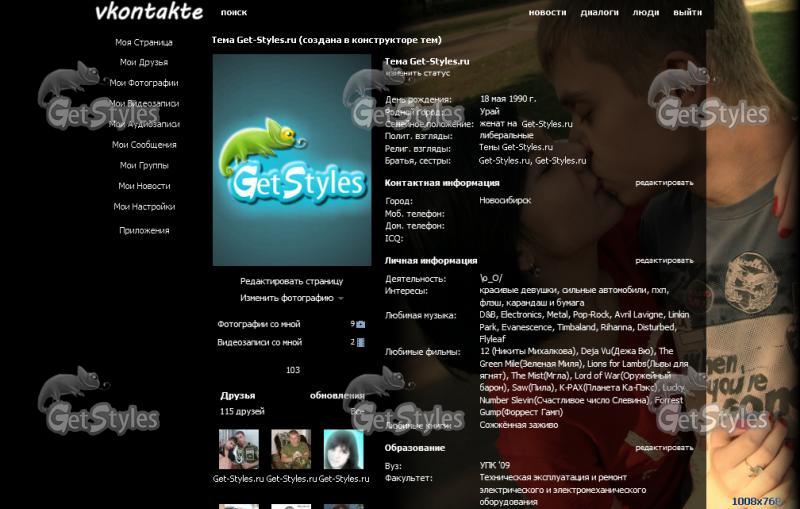
Task: Go to Моя Страница
Action: pos(144,42)
